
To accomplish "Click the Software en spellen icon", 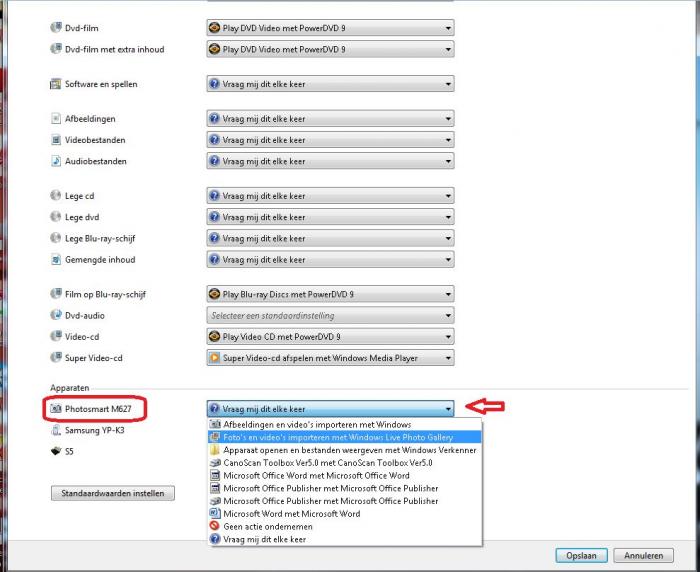I will pyautogui.click(x=56, y=84).
